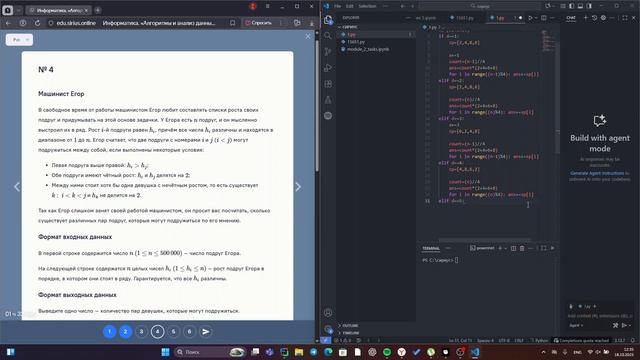Viewport: 640px width, 360px height.
Task: Go to previous task with left arrow
Action: [17, 187]
